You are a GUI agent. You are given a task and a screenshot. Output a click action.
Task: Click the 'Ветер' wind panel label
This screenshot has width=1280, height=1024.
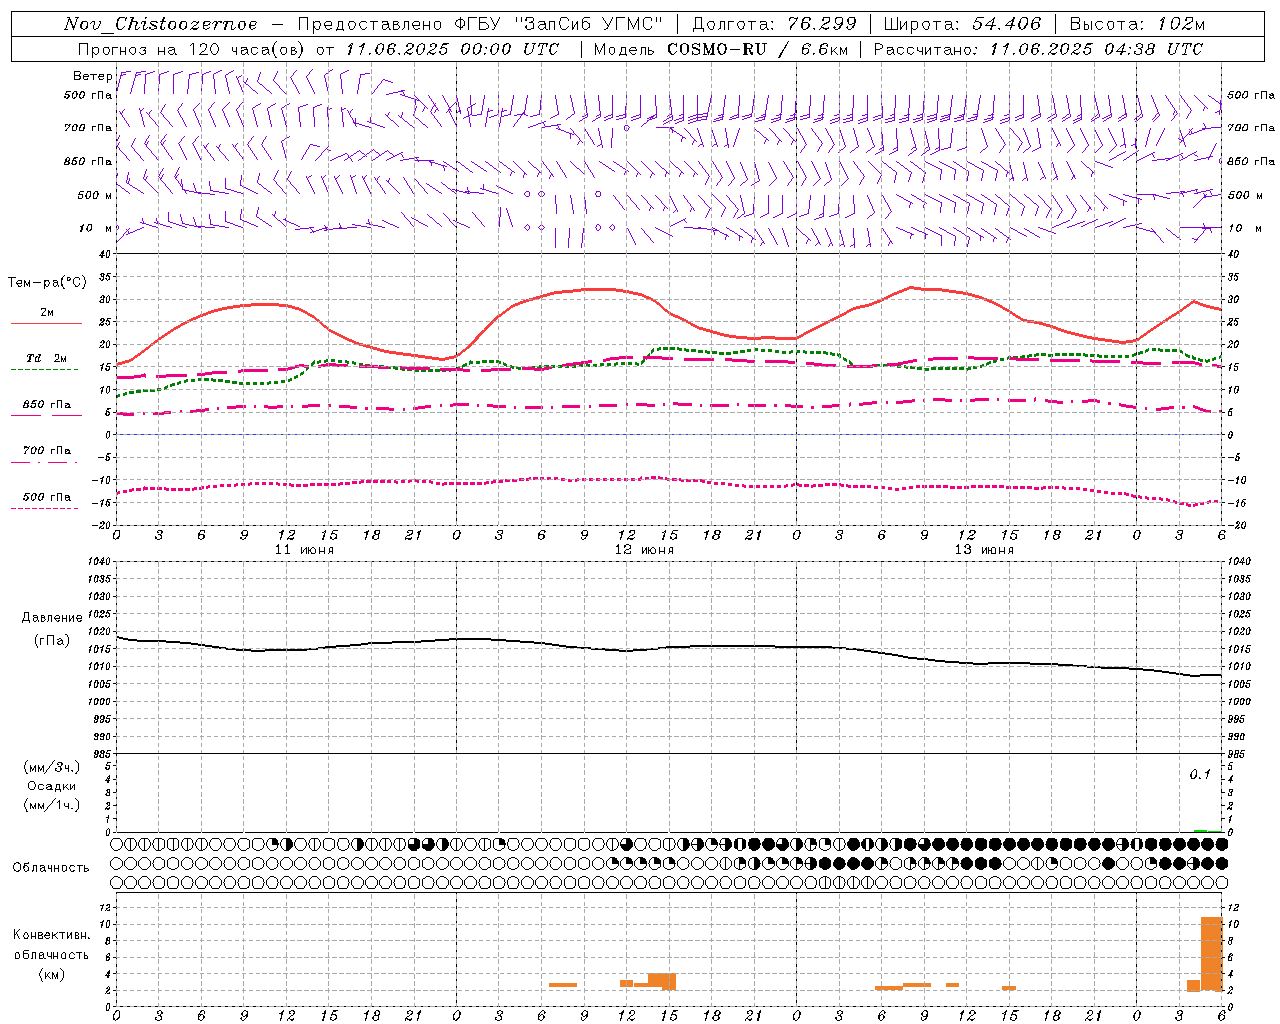tap(92, 76)
